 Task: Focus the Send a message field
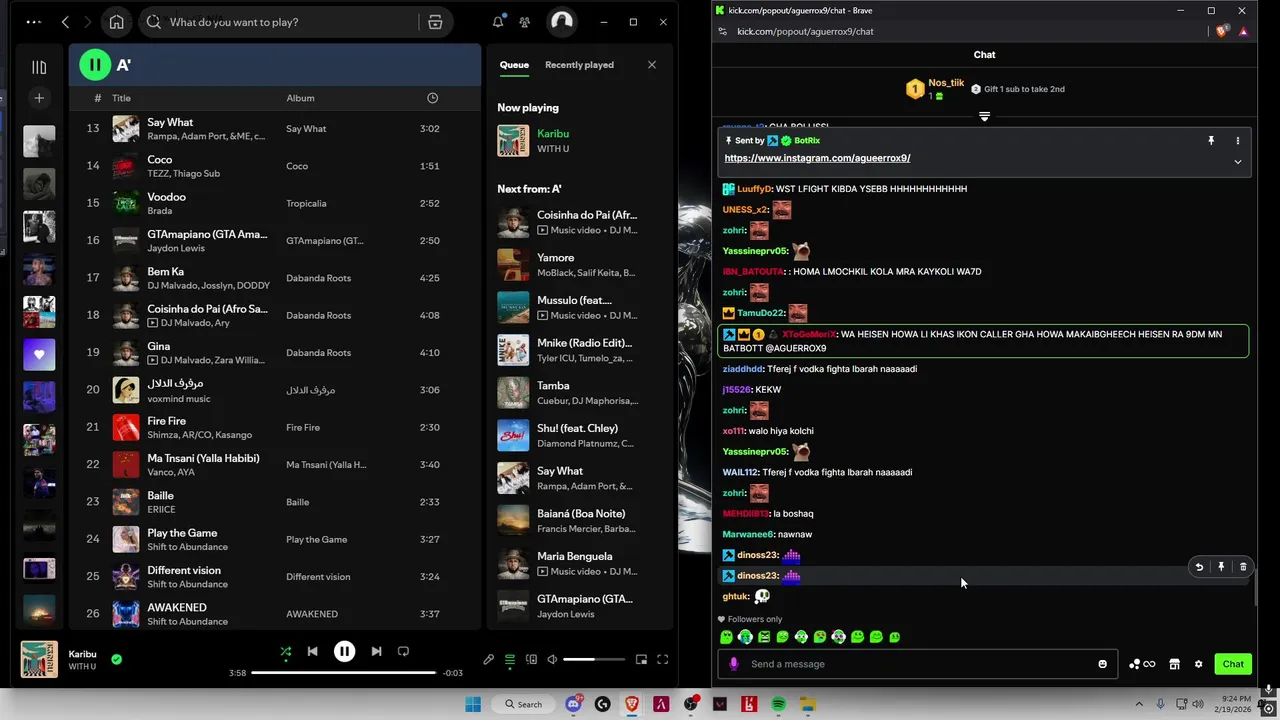[x=916, y=664]
